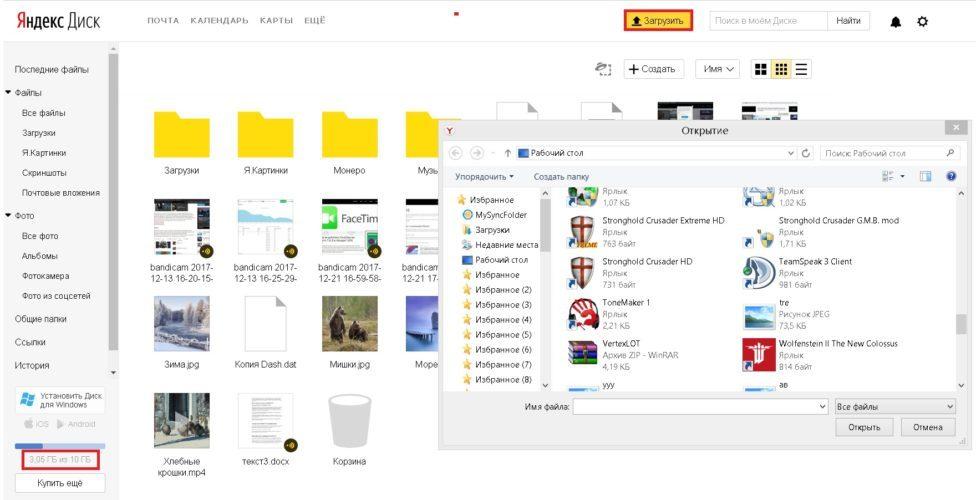
Task: Click the storage usage progress bar
Action: (x=59, y=446)
